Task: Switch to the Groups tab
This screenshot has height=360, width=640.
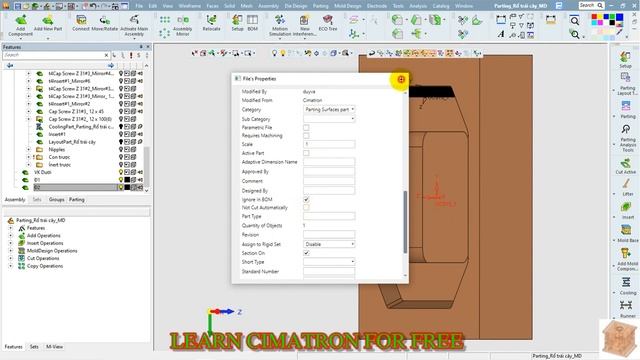Action: (x=56, y=200)
